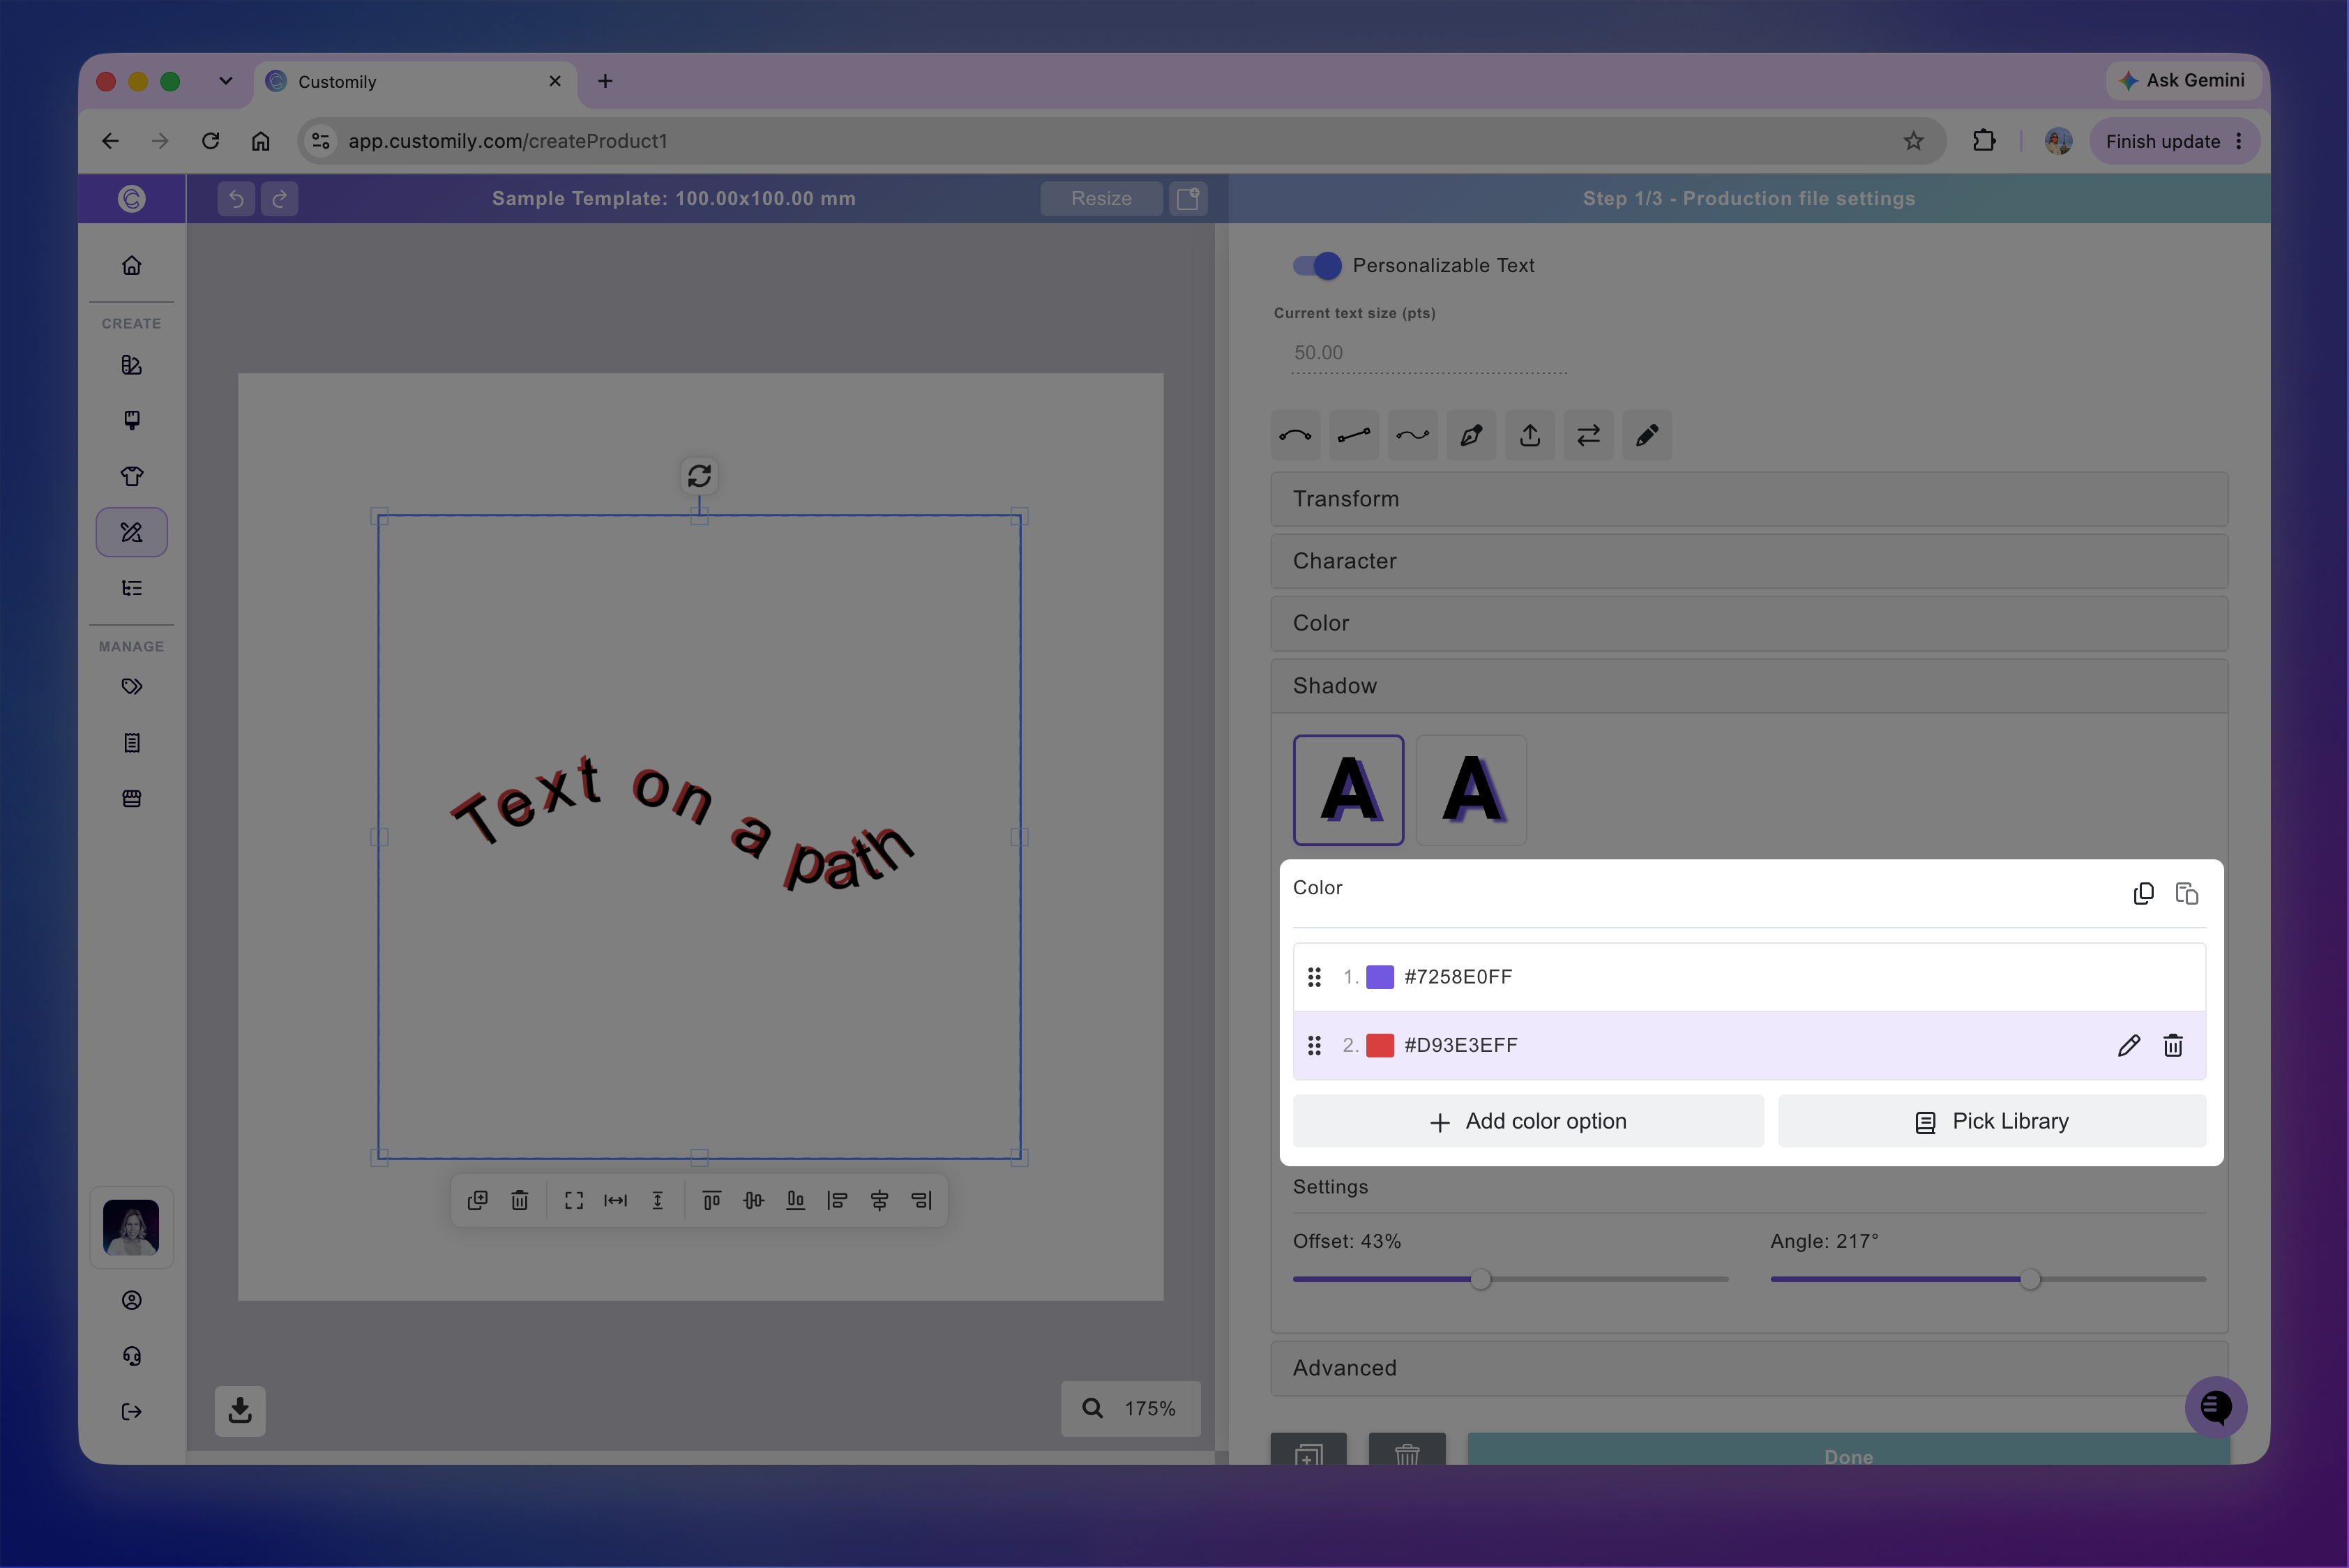Select the straight line path tool
This screenshot has height=1568, width=2349.
pos(1354,435)
